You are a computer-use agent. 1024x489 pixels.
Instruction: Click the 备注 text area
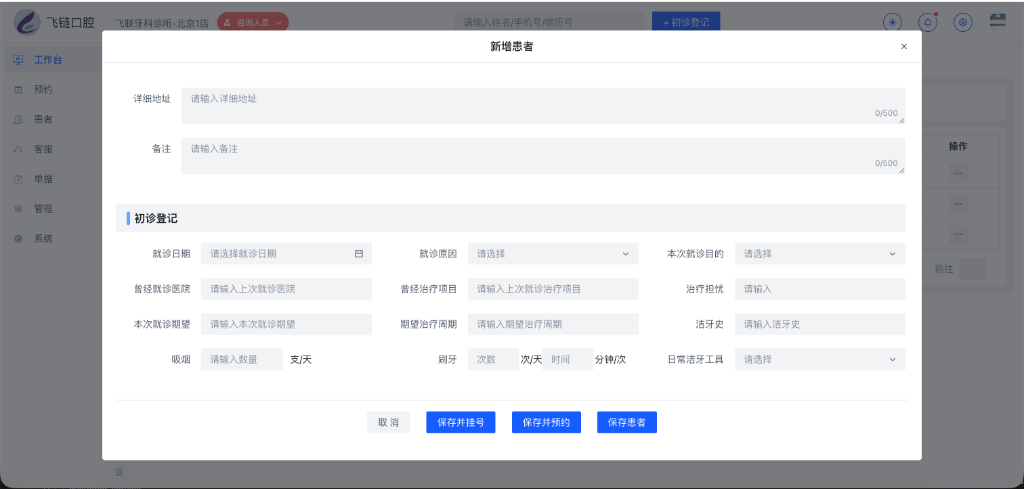coord(543,156)
